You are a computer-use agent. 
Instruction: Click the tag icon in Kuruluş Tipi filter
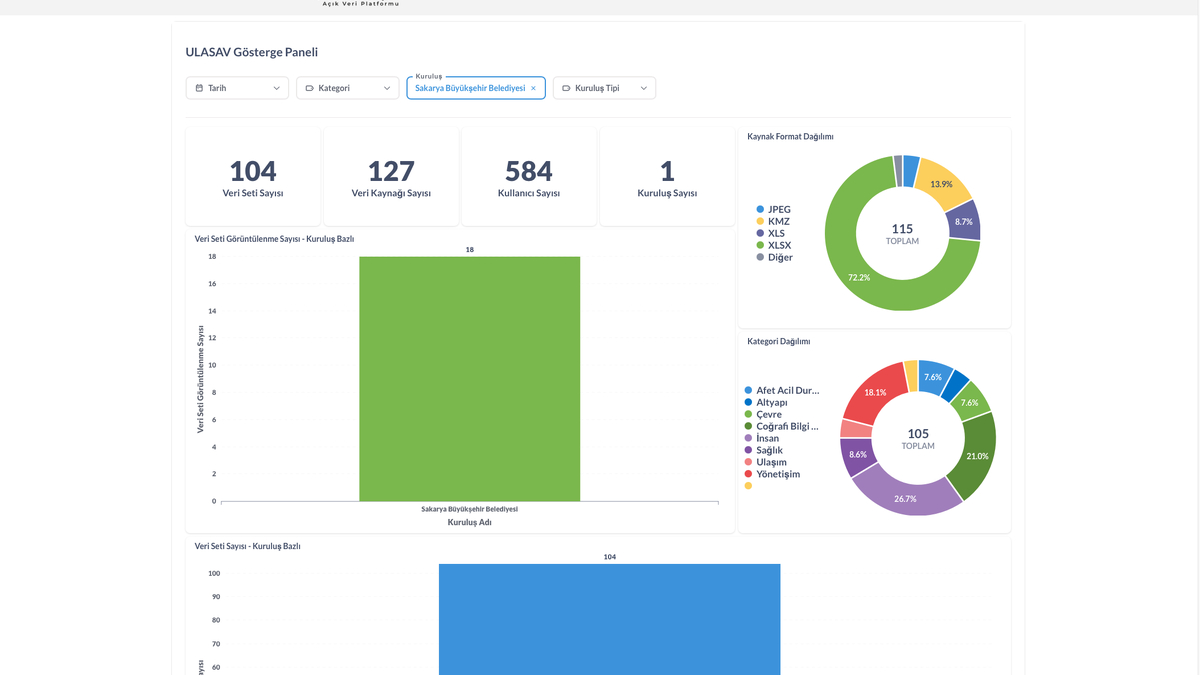click(x=566, y=88)
